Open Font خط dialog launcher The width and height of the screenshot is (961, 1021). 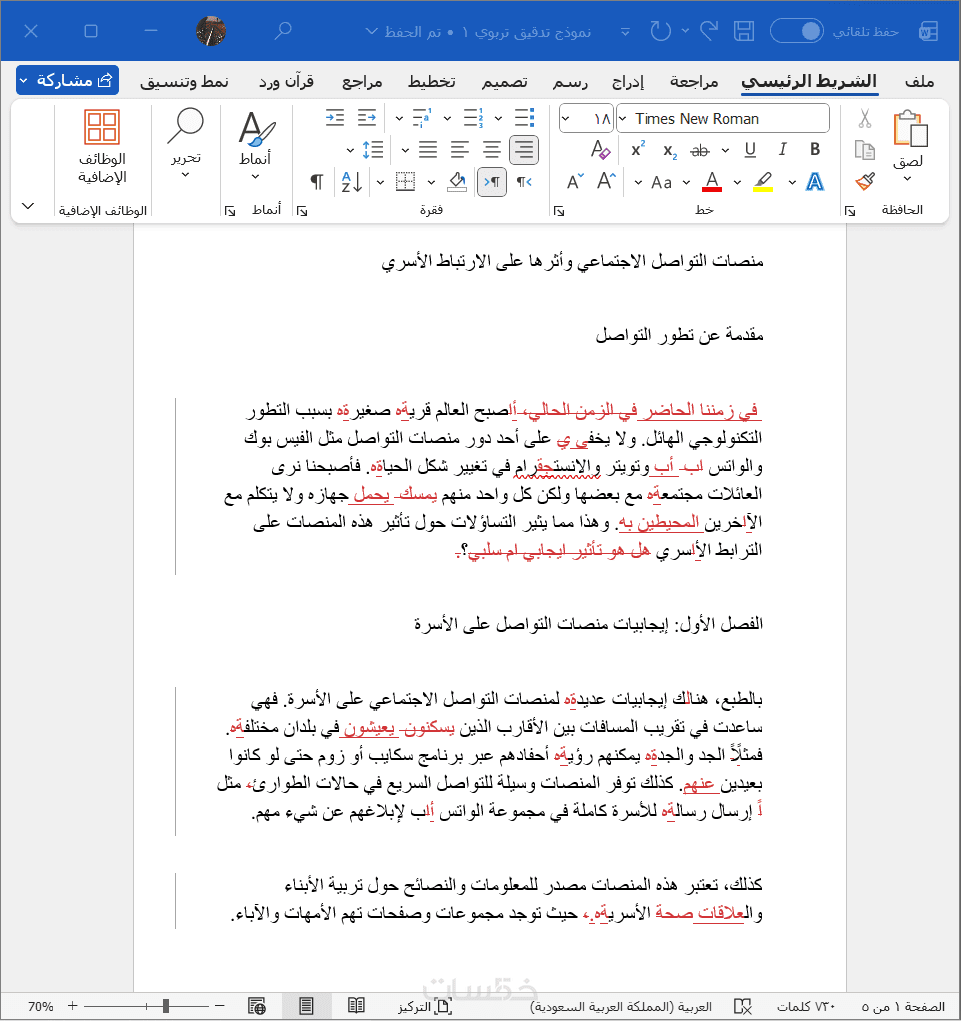[x=559, y=210]
